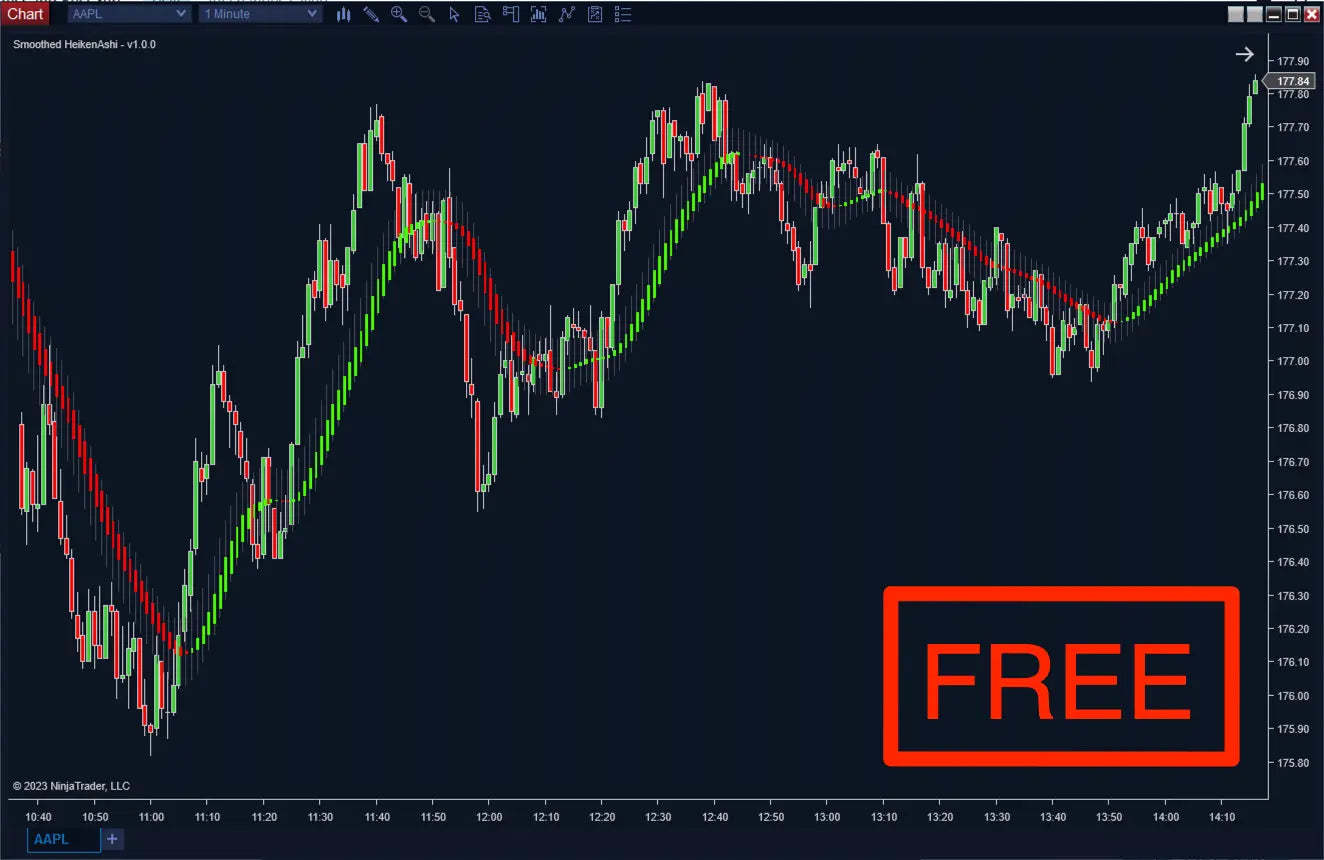Open the data box icon
This screenshot has height=860, width=1324.
coord(483,14)
